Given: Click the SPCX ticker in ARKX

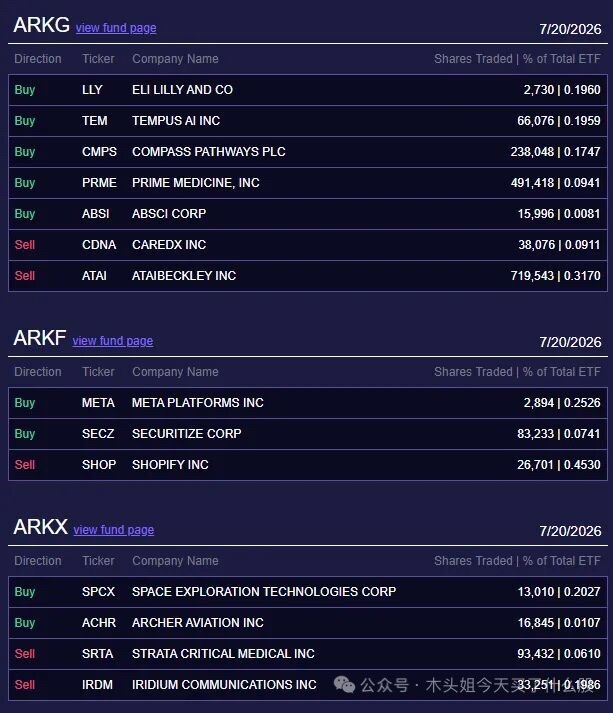Looking at the screenshot, I should 98,592.
